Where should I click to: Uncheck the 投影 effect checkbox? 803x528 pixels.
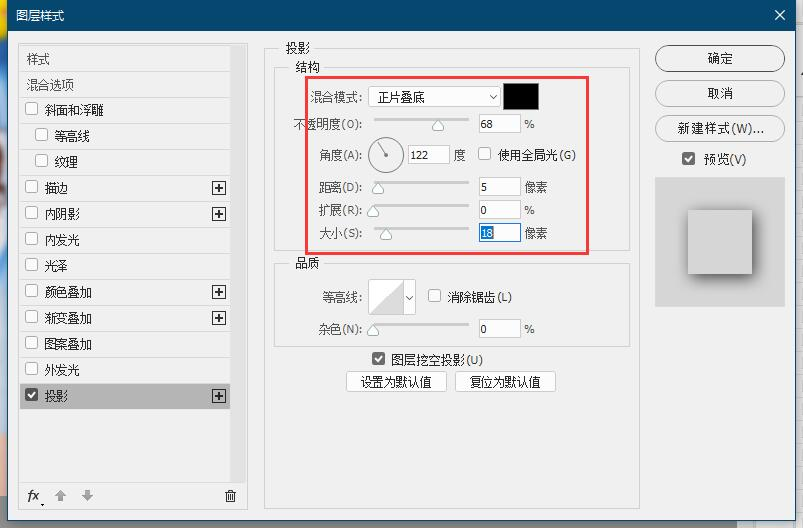[32, 395]
